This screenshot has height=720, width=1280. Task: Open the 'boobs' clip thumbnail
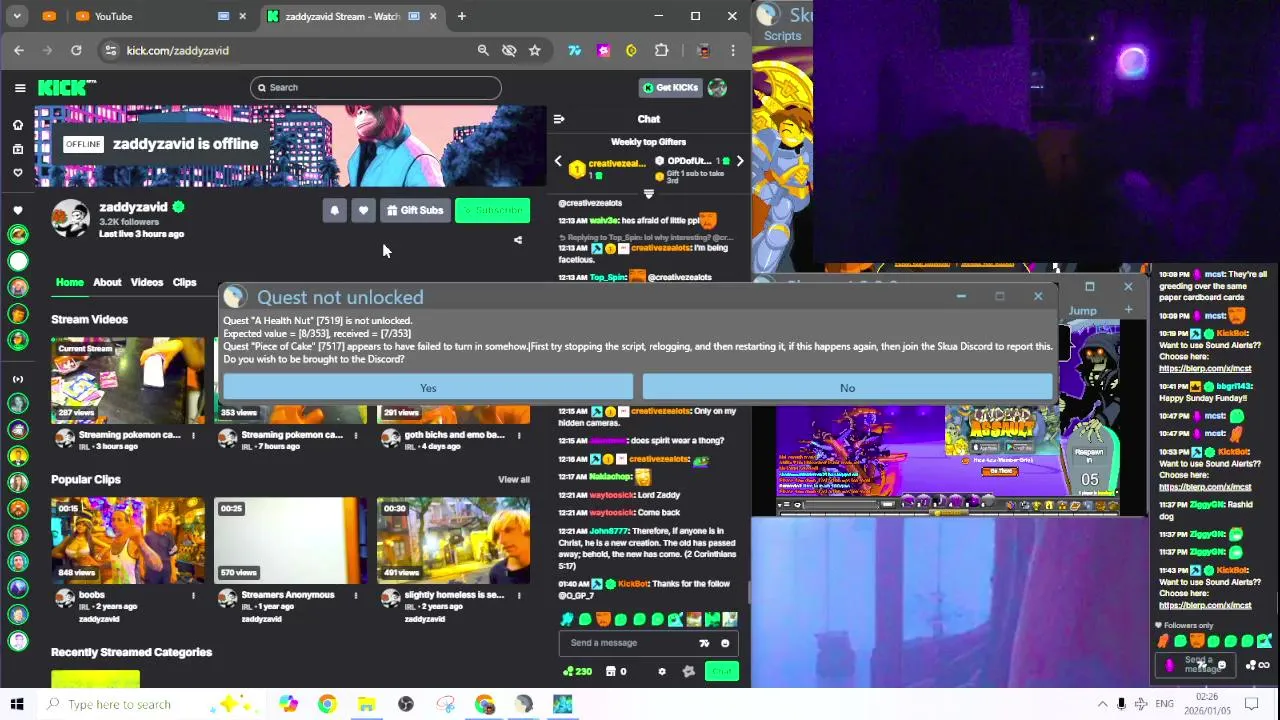point(128,540)
